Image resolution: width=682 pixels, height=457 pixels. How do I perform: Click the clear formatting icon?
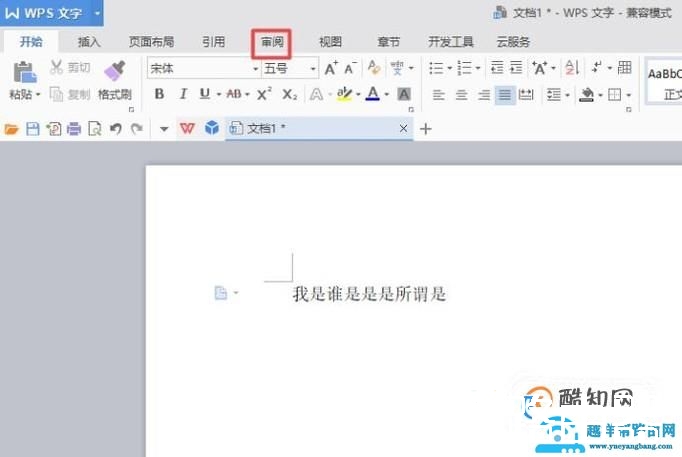[374, 68]
